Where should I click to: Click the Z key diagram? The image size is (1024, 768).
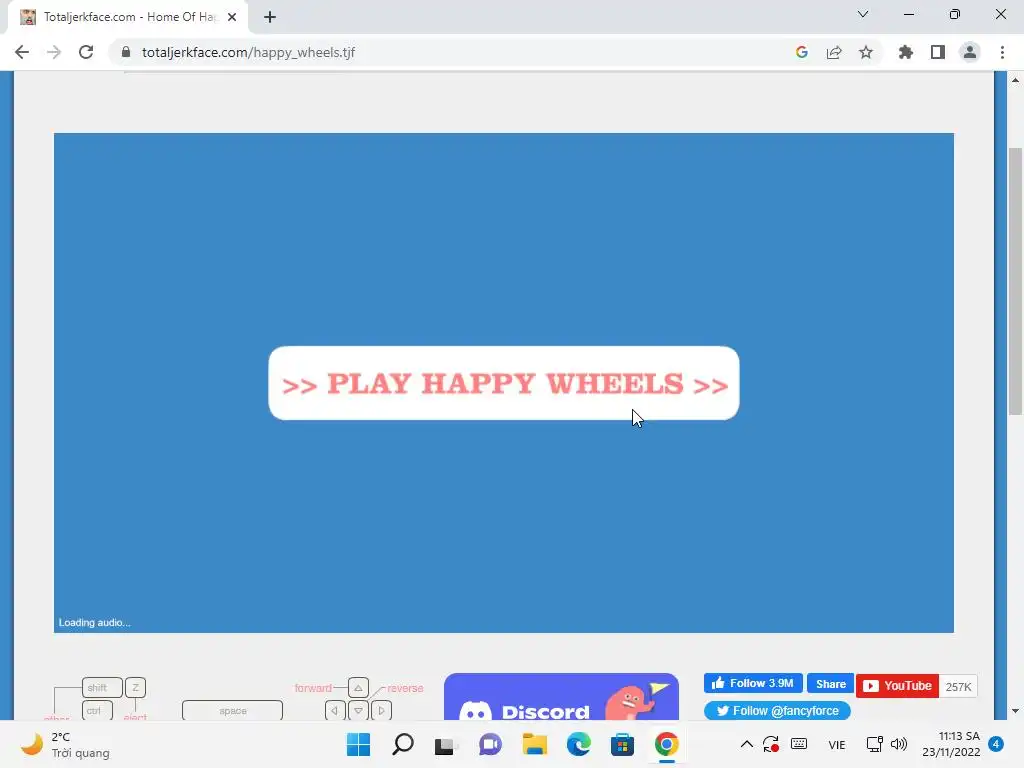[x=135, y=688]
